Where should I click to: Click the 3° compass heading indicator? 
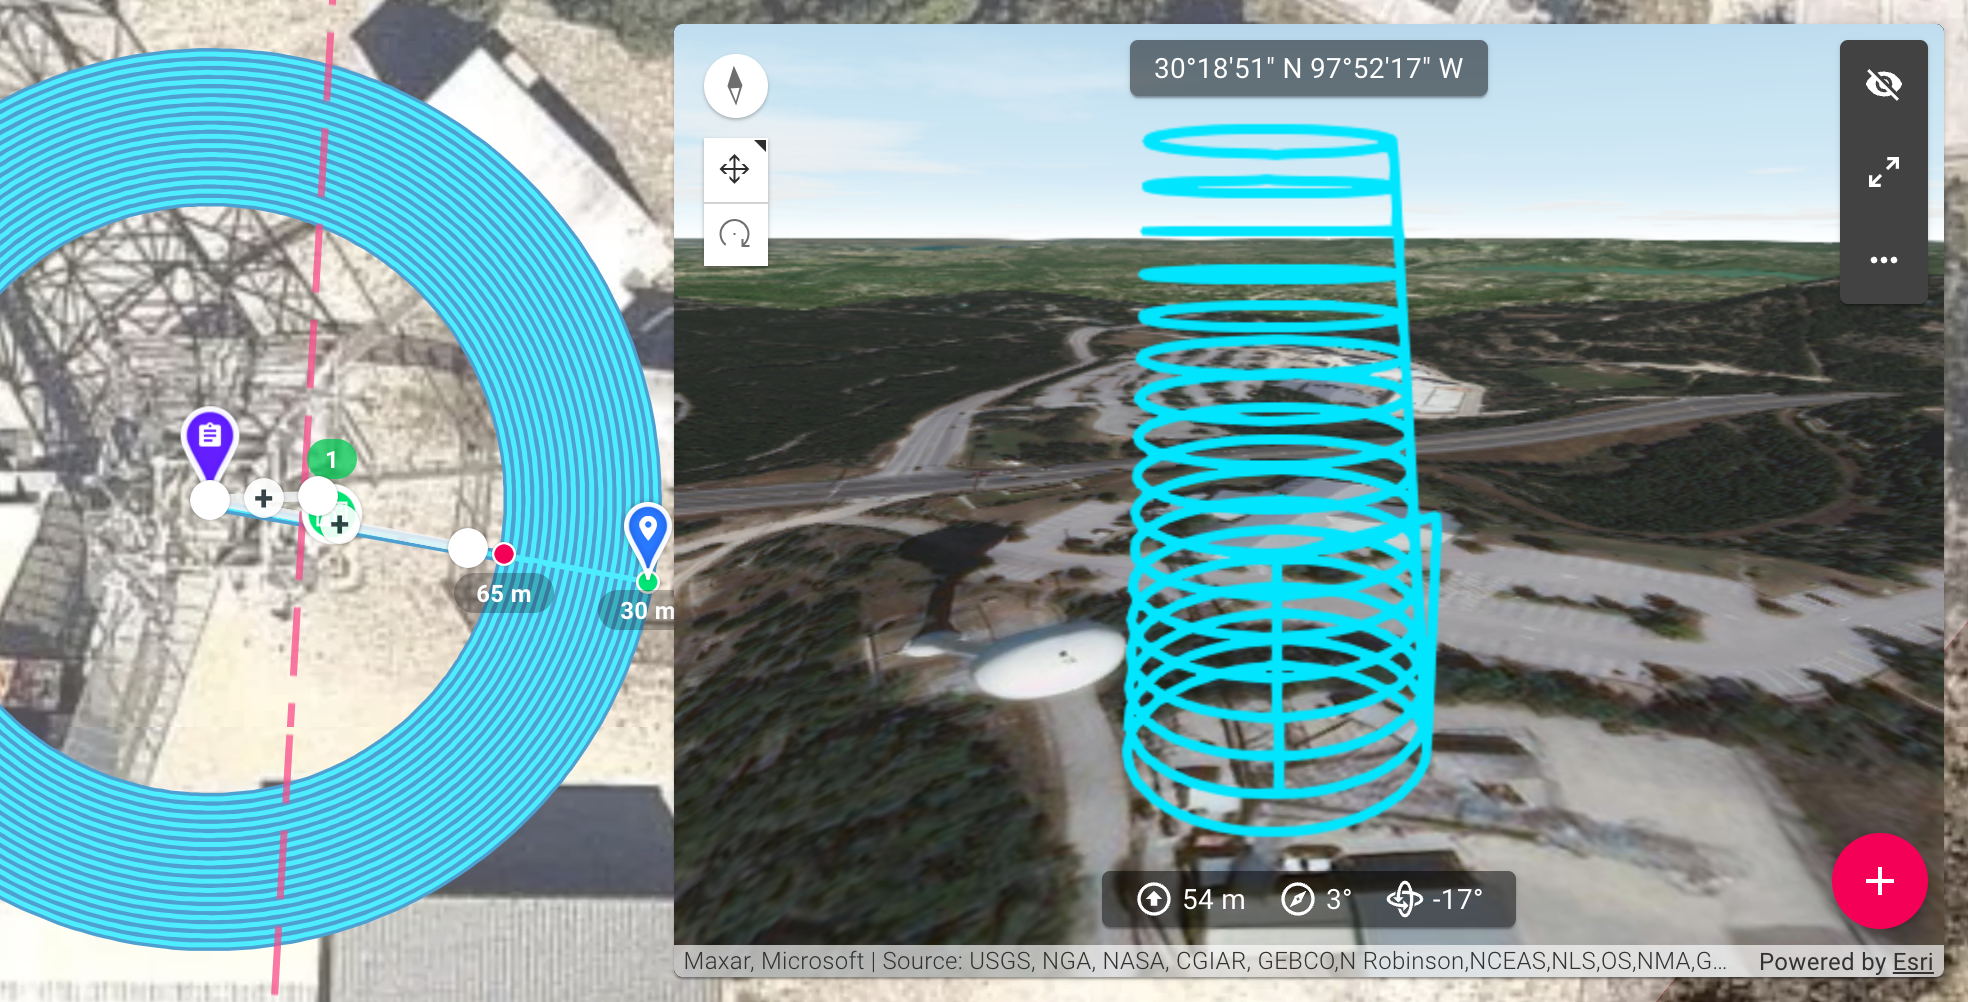pos(1317,899)
